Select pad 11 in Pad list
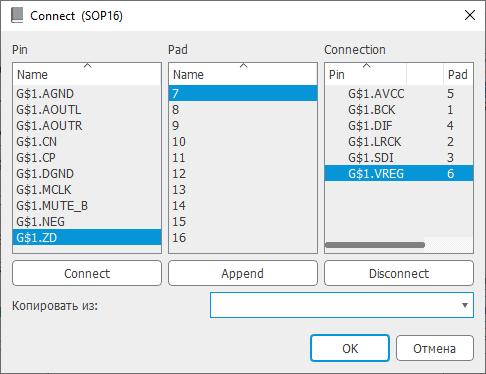 [x=243, y=158]
